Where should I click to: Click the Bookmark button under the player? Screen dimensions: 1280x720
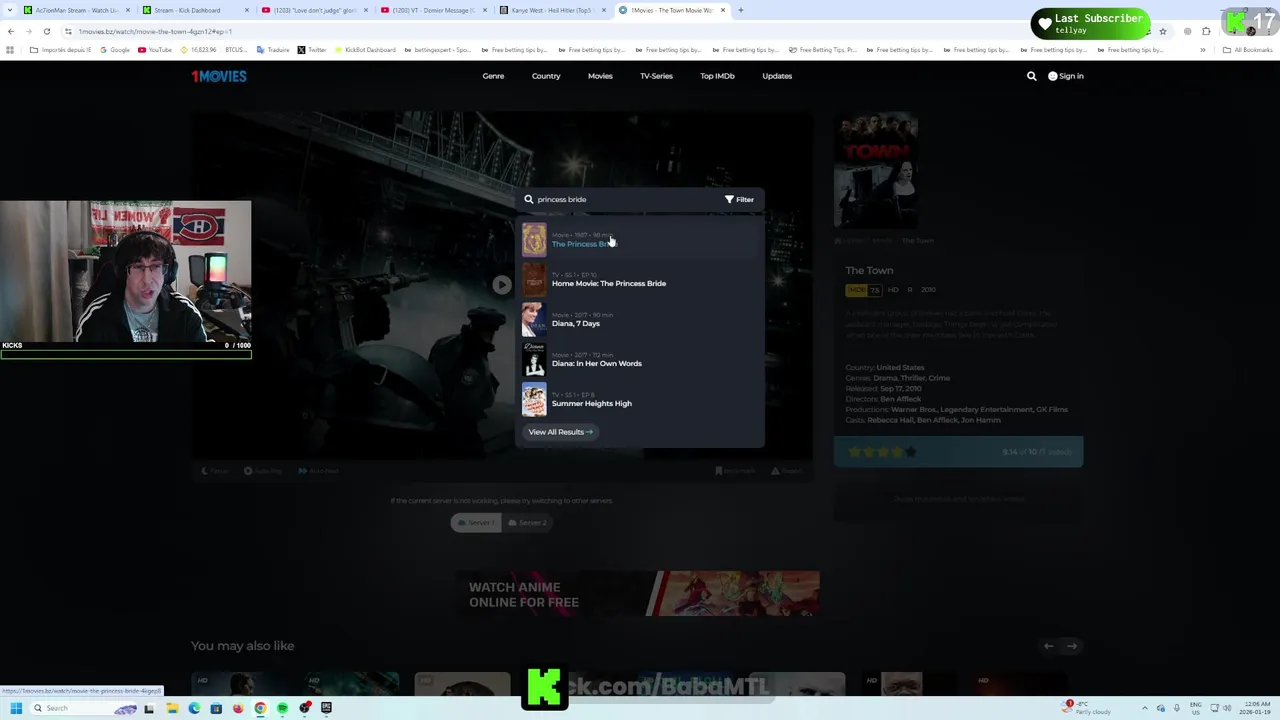(x=735, y=471)
